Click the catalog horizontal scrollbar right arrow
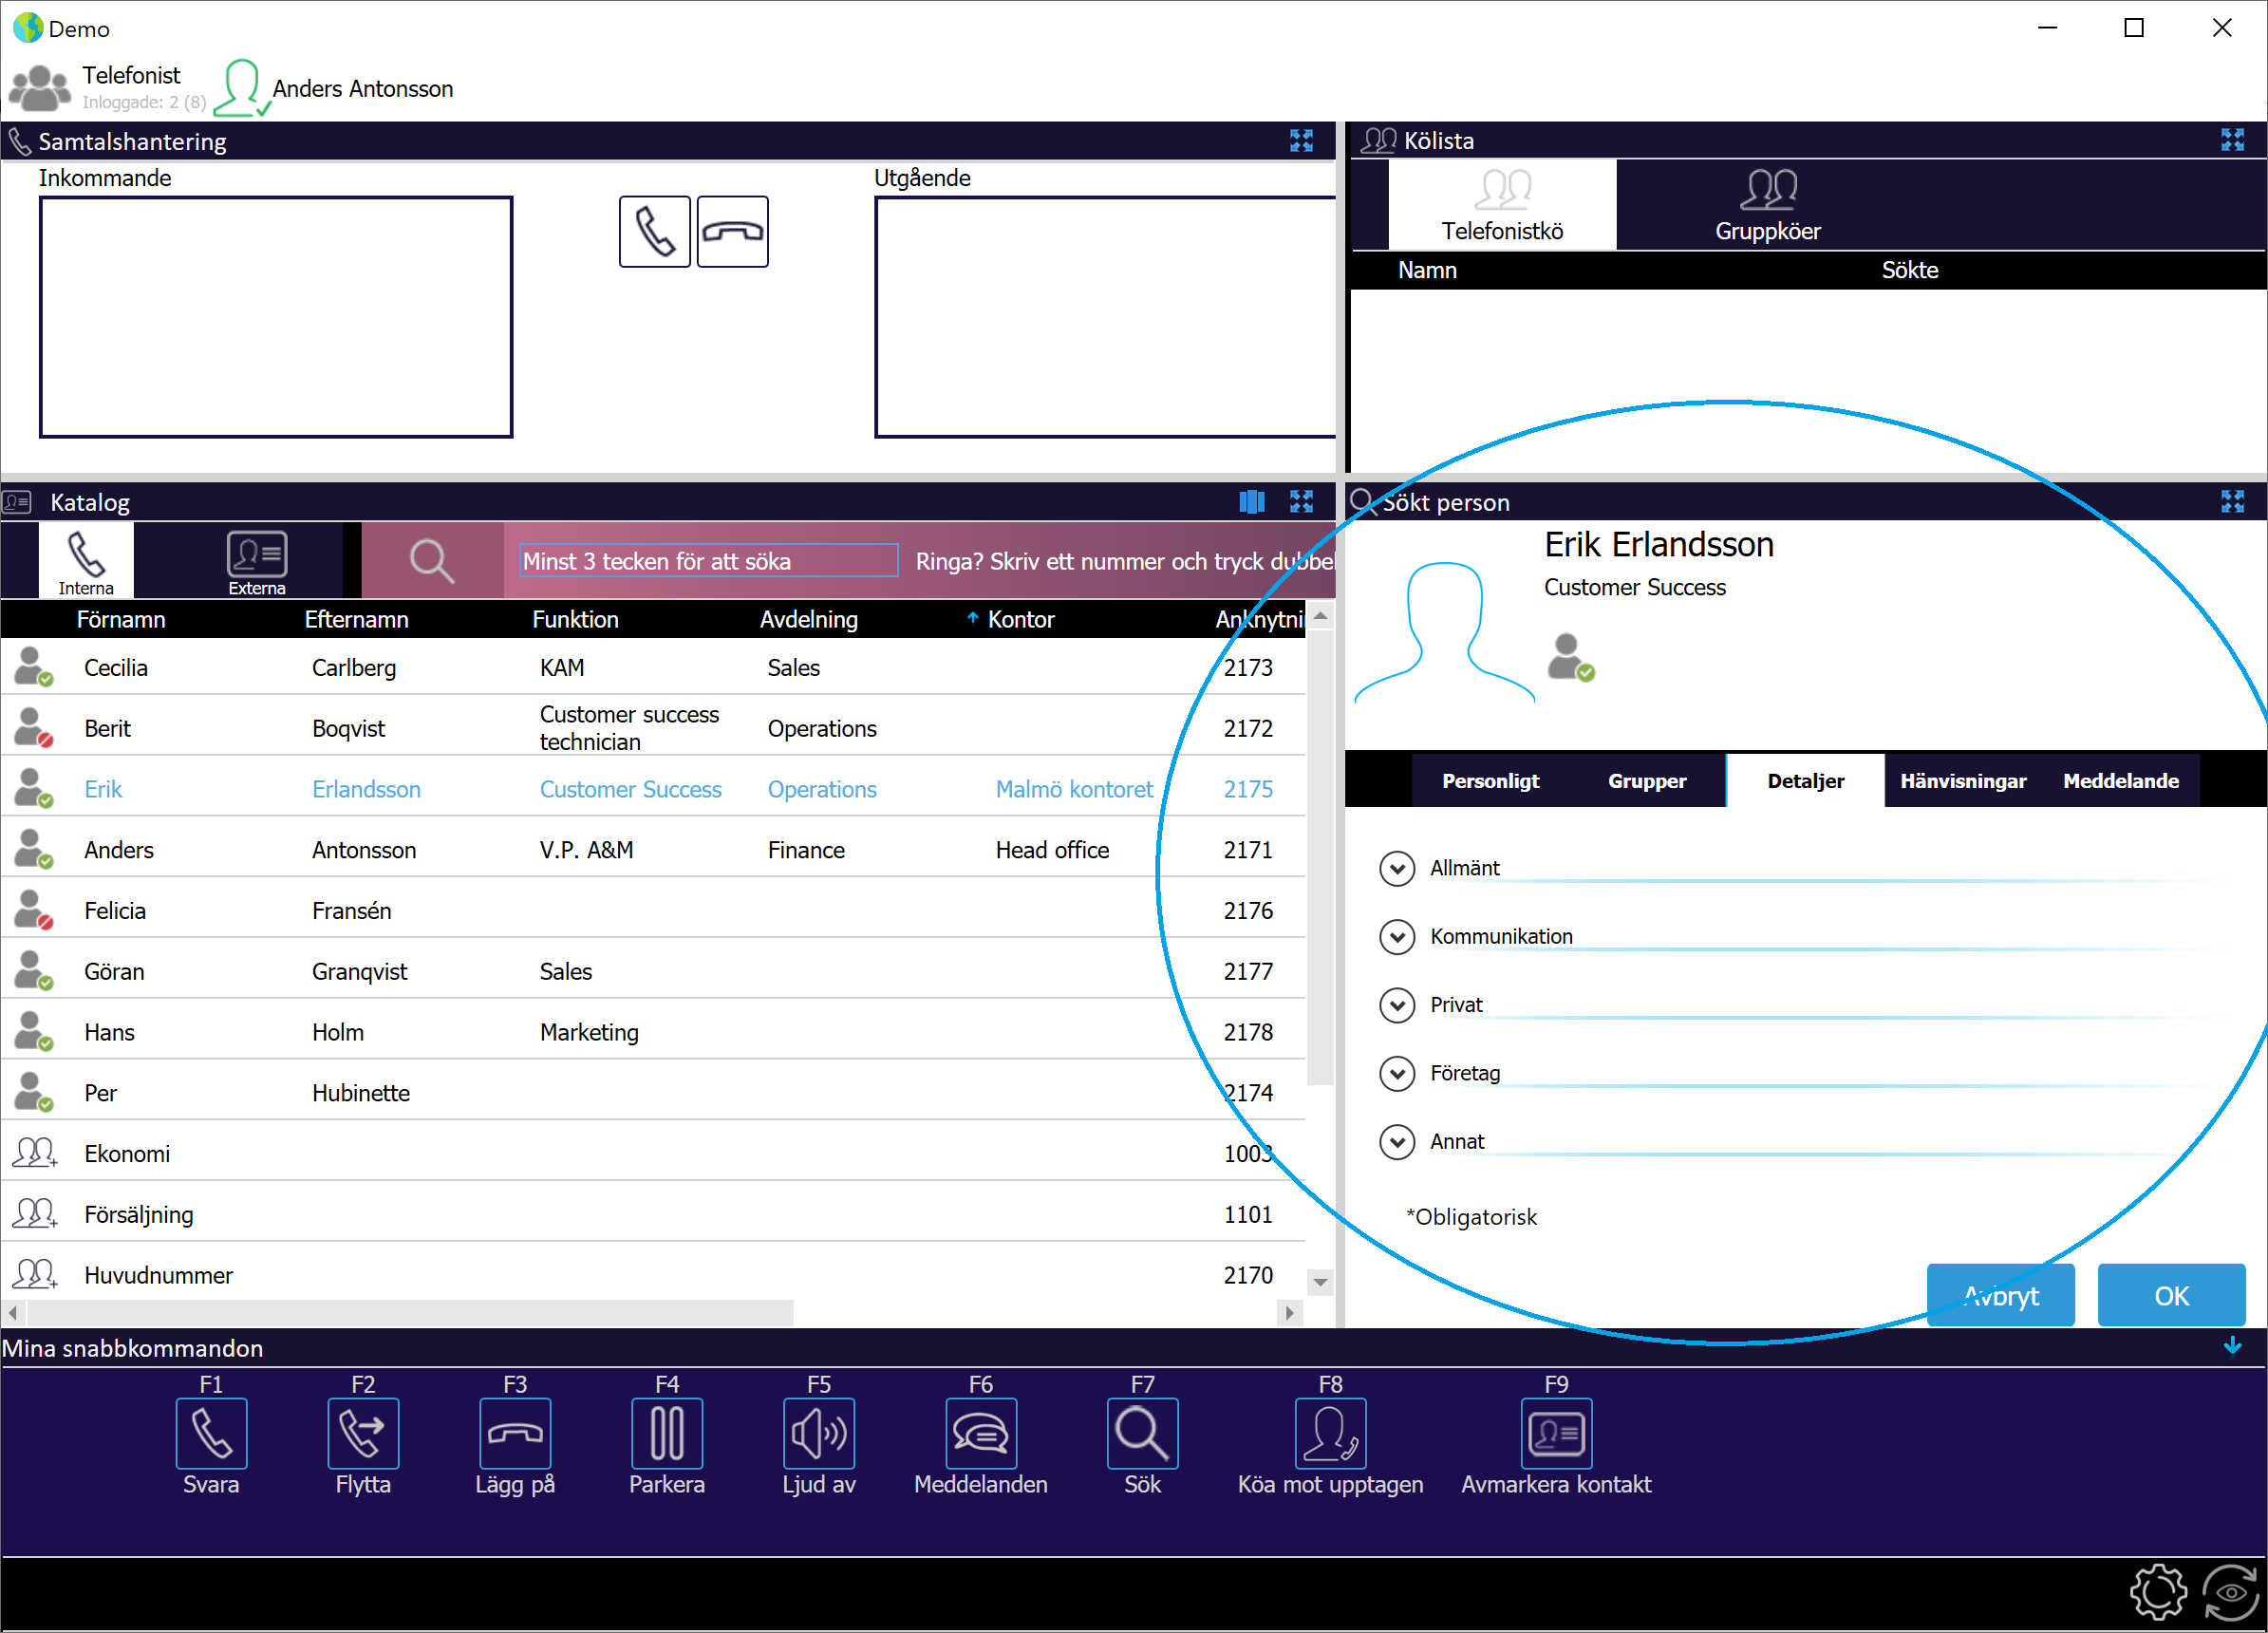 (1290, 1312)
